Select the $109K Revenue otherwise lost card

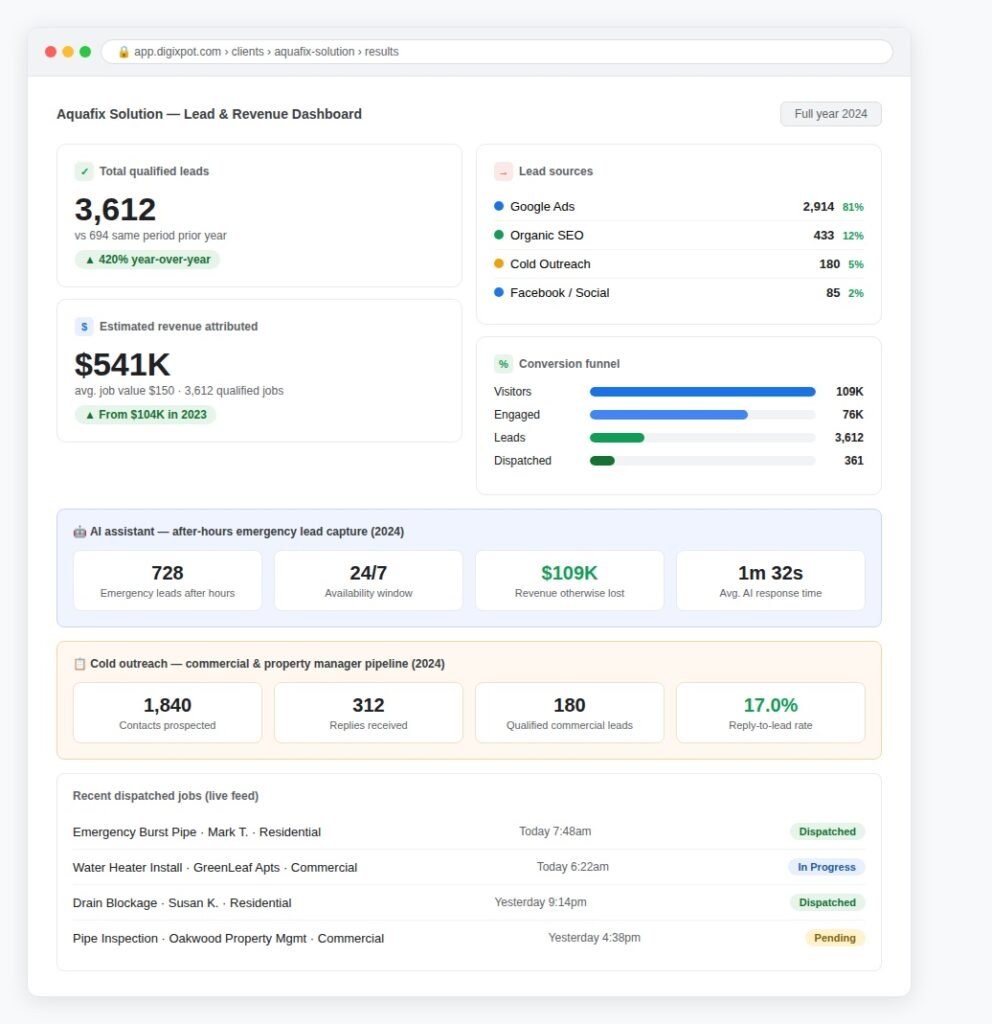click(x=569, y=581)
